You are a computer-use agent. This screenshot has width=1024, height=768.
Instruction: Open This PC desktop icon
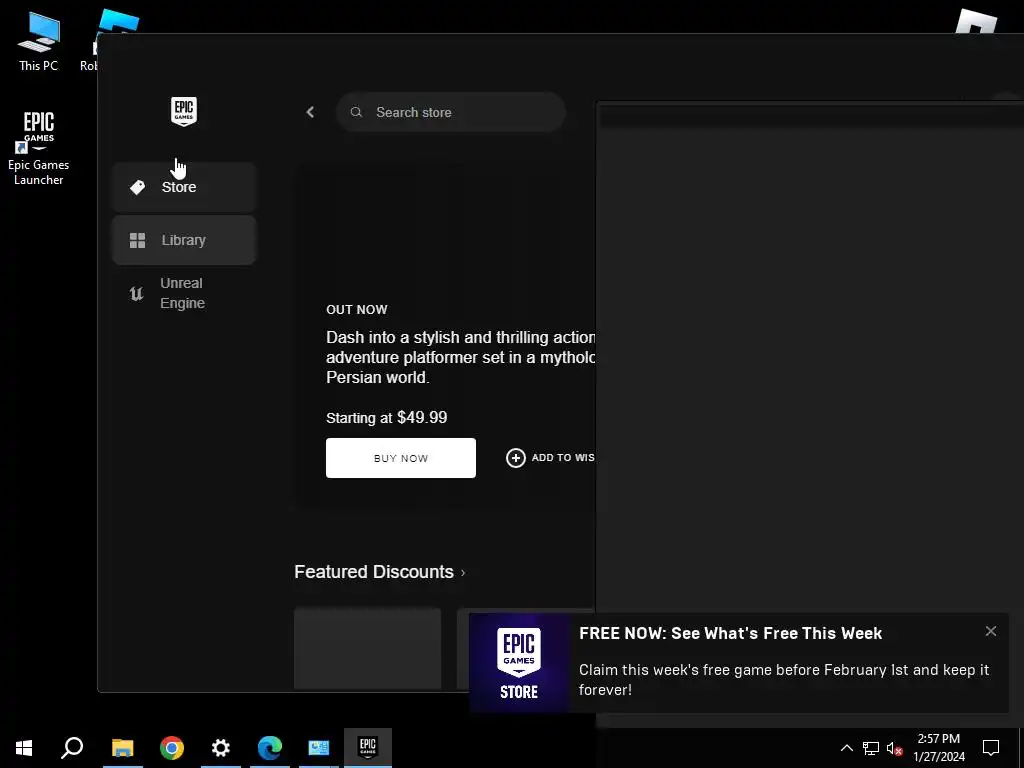39,41
